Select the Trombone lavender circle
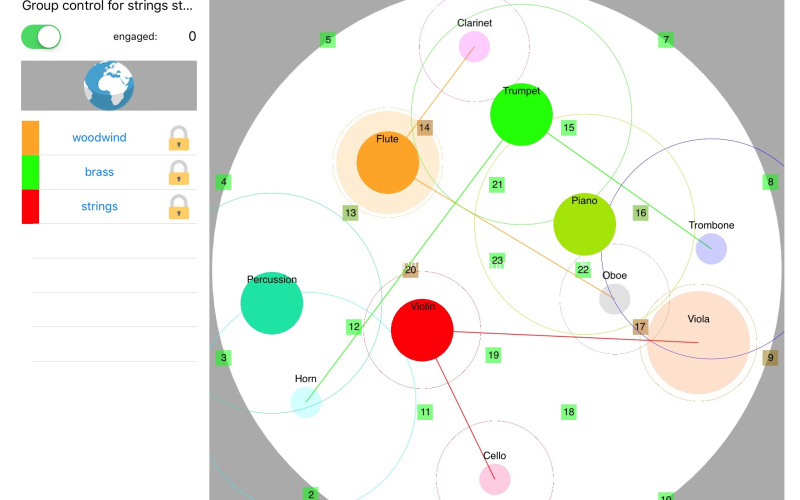This screenshot has width=800, height=500. pos(711,249)
